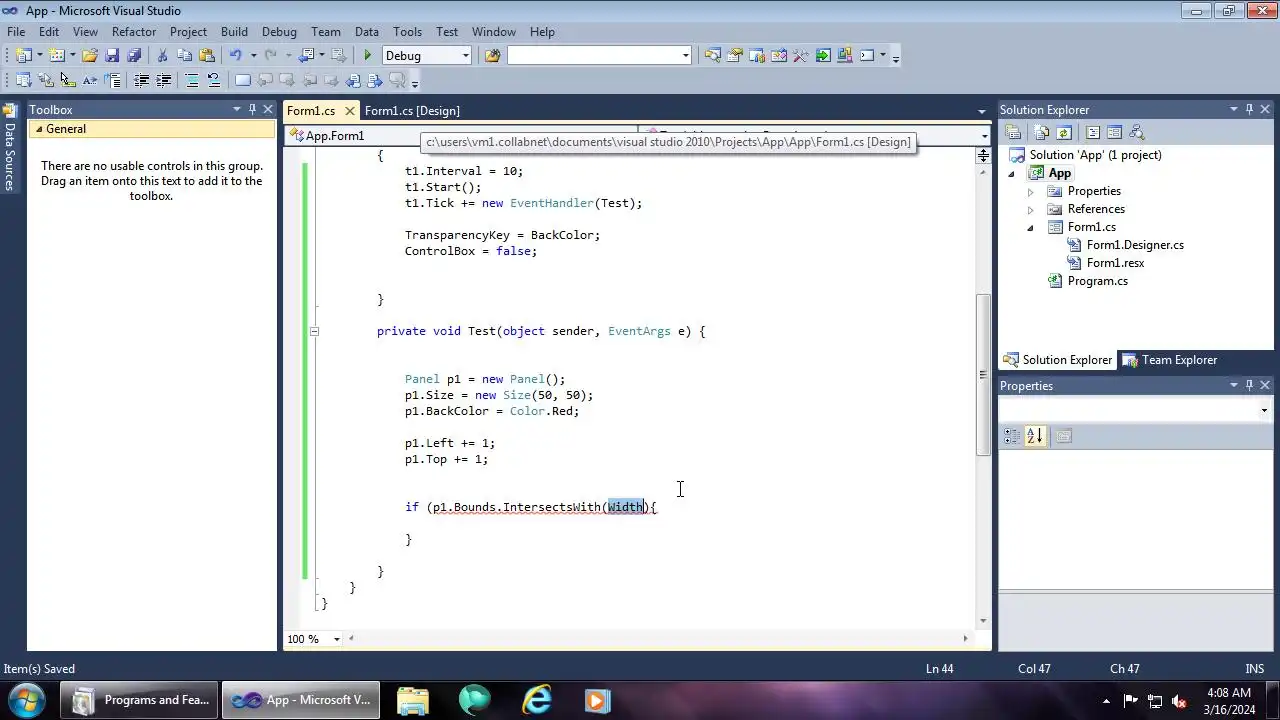The height and width of the screenshot is (720, 1280).
Task: Open the Tools menu
Action: (407, 32)
